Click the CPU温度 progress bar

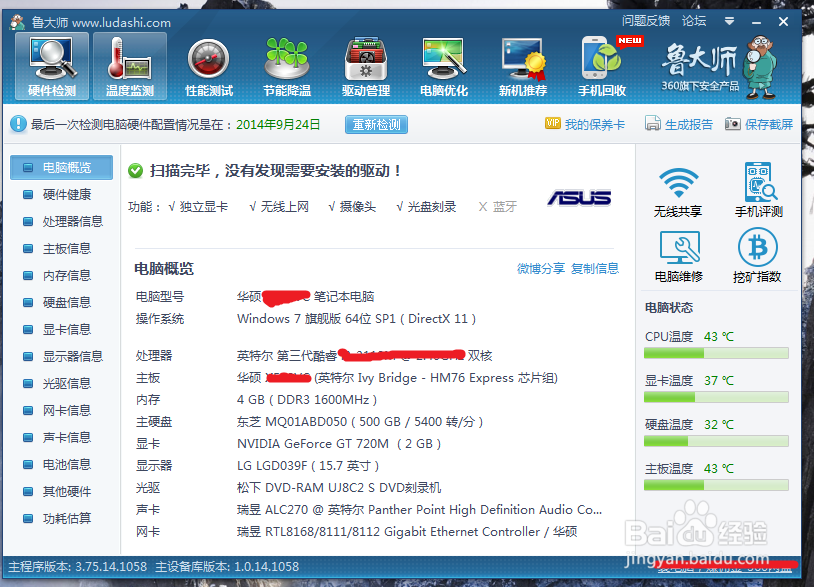coord(716,353)
